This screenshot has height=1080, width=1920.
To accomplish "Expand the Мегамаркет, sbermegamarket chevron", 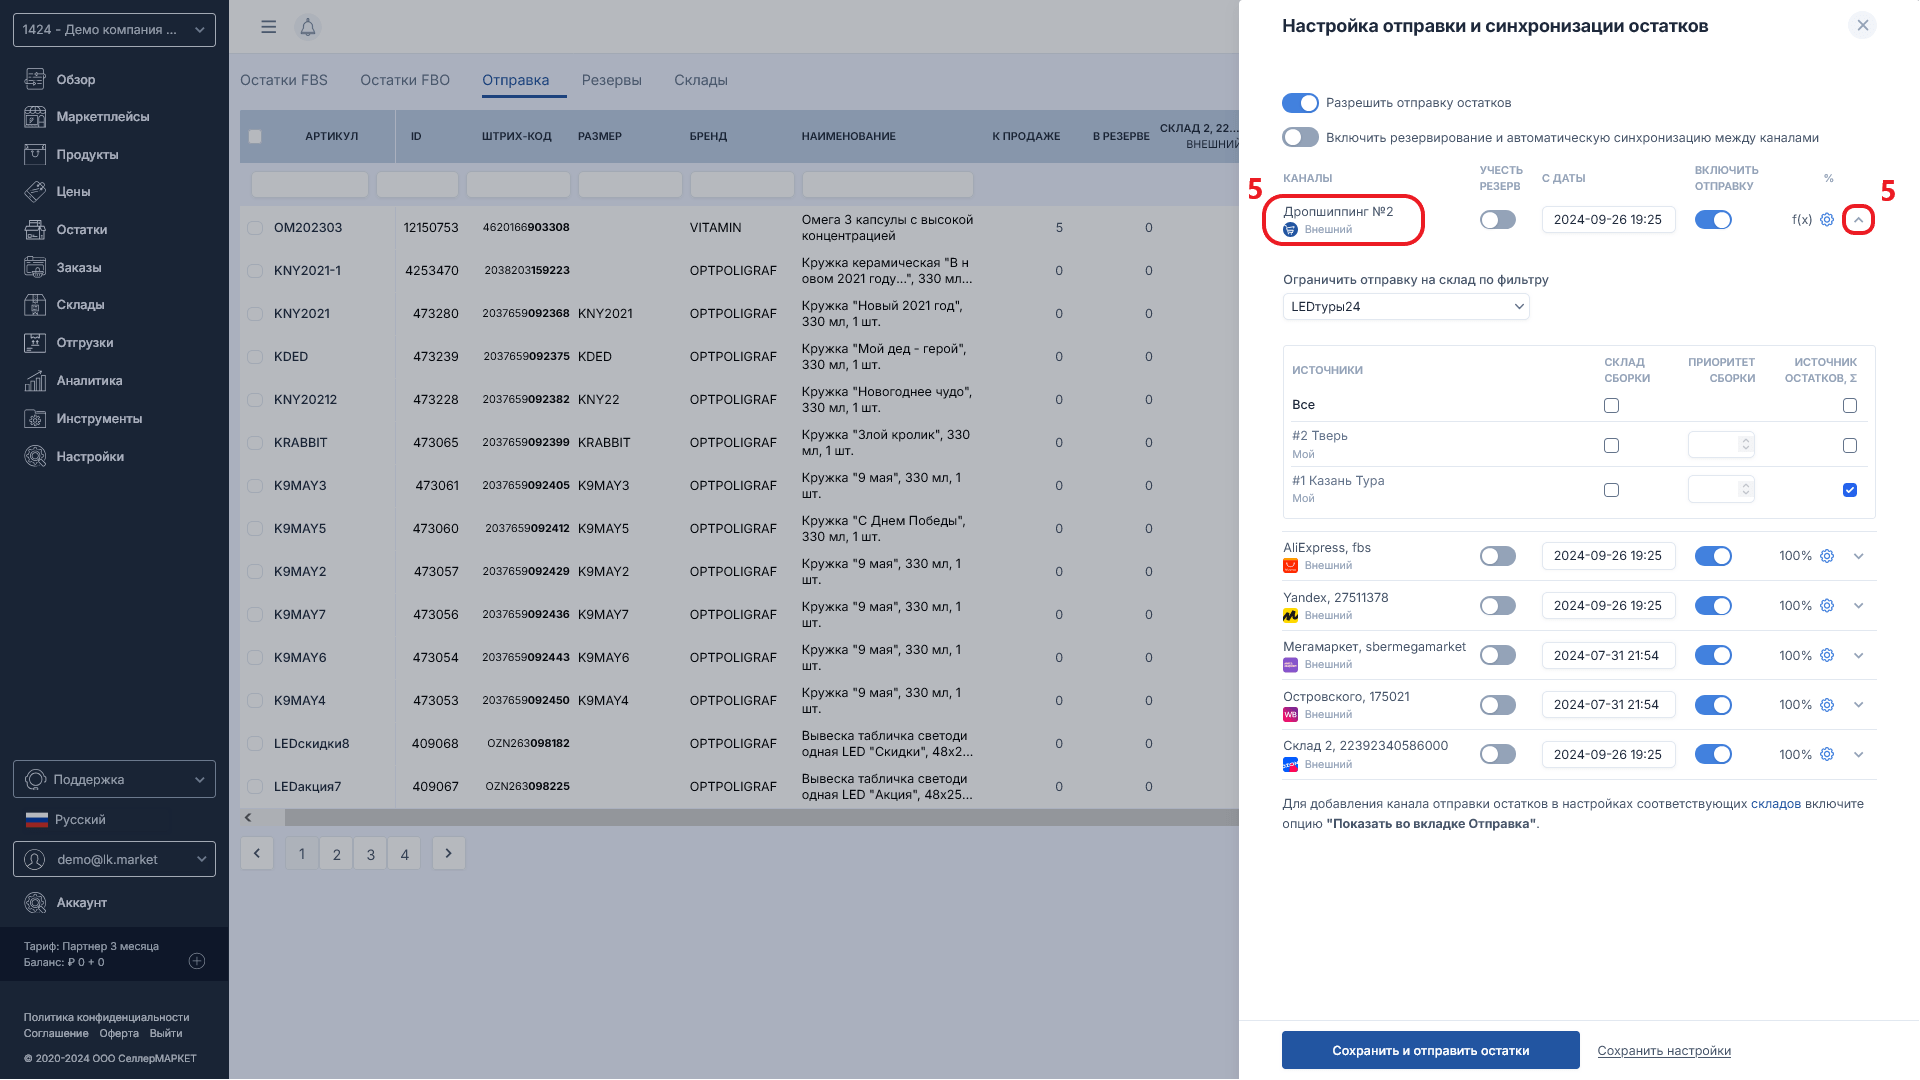I will [x=1859, y=656].
